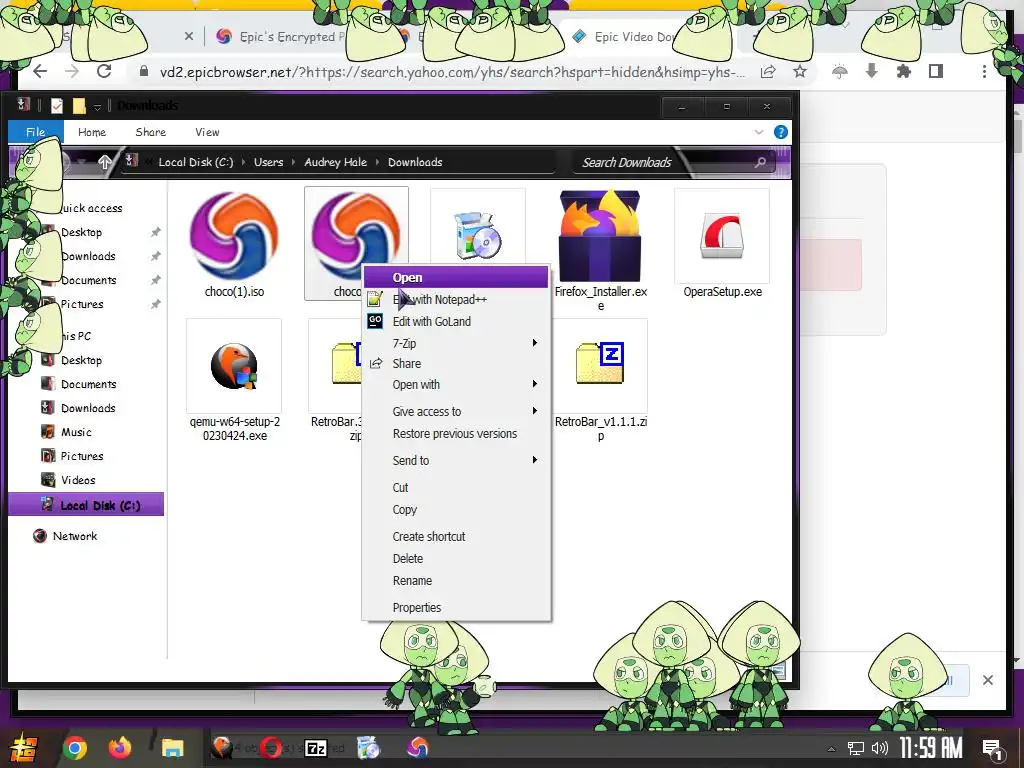Click the browser reload button
Image resolution: width=1024 pixels, height=768 pixels.
click(x=104, y=71)
